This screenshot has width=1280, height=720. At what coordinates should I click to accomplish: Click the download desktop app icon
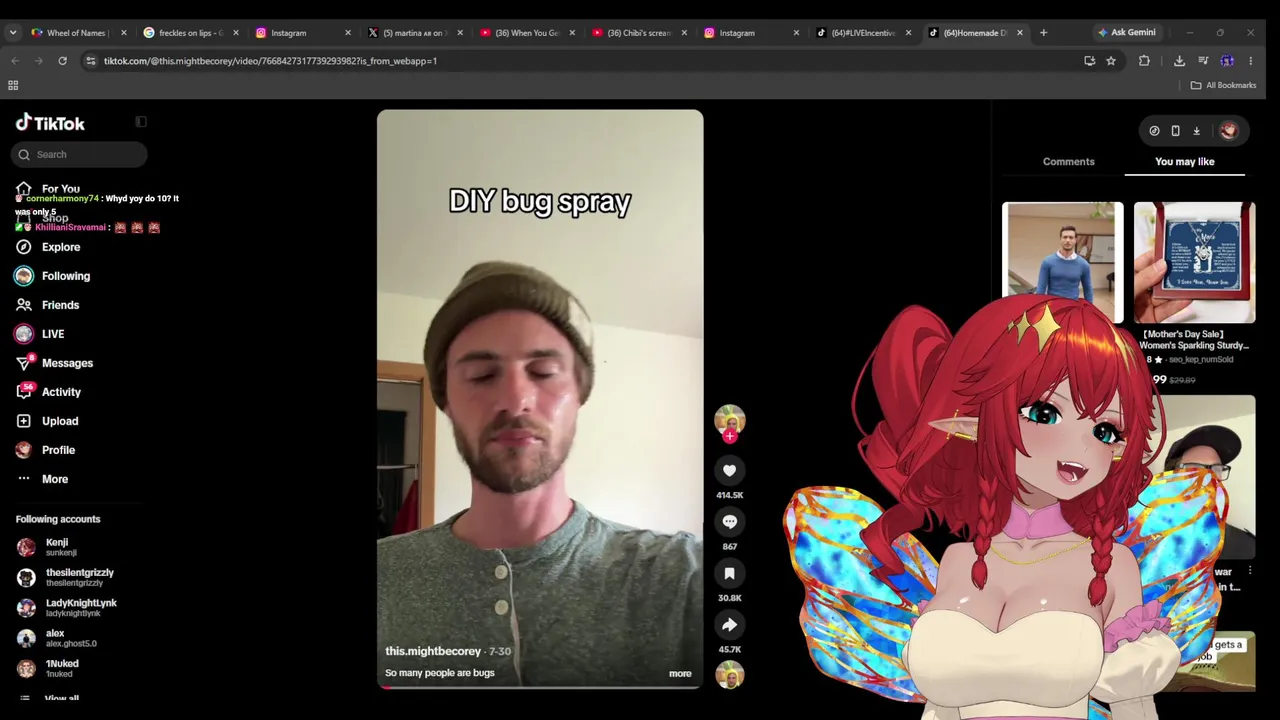click(1196, 131)
